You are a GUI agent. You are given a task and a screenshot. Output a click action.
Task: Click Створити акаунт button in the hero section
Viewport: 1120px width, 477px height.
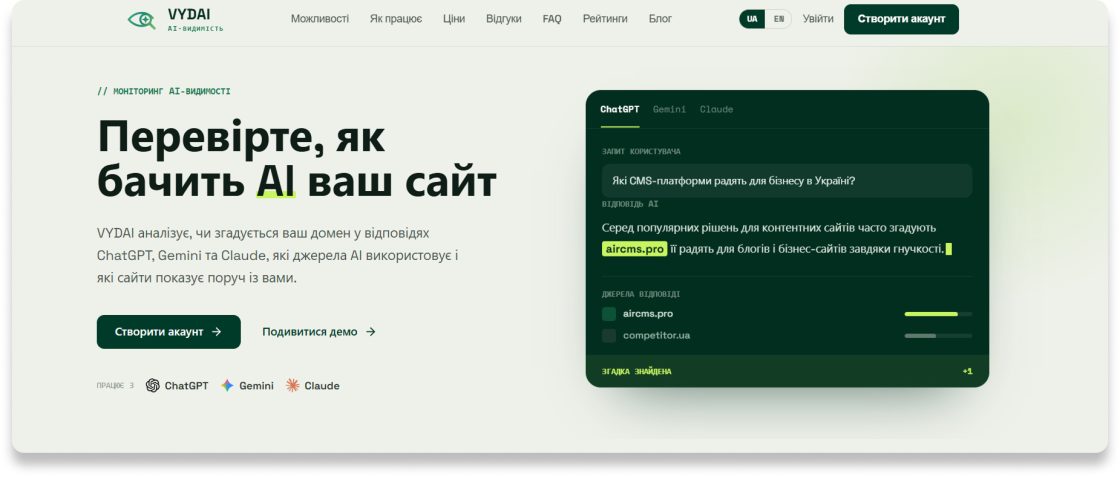169,332
